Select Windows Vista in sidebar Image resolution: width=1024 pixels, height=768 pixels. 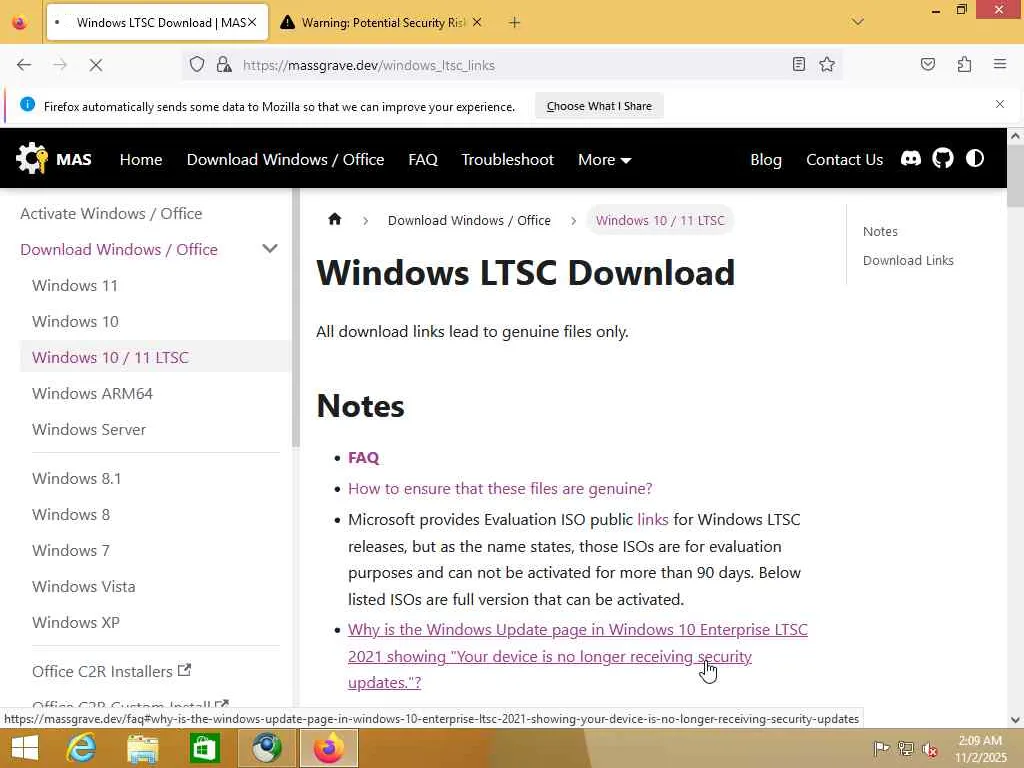[x=84, y=586]
